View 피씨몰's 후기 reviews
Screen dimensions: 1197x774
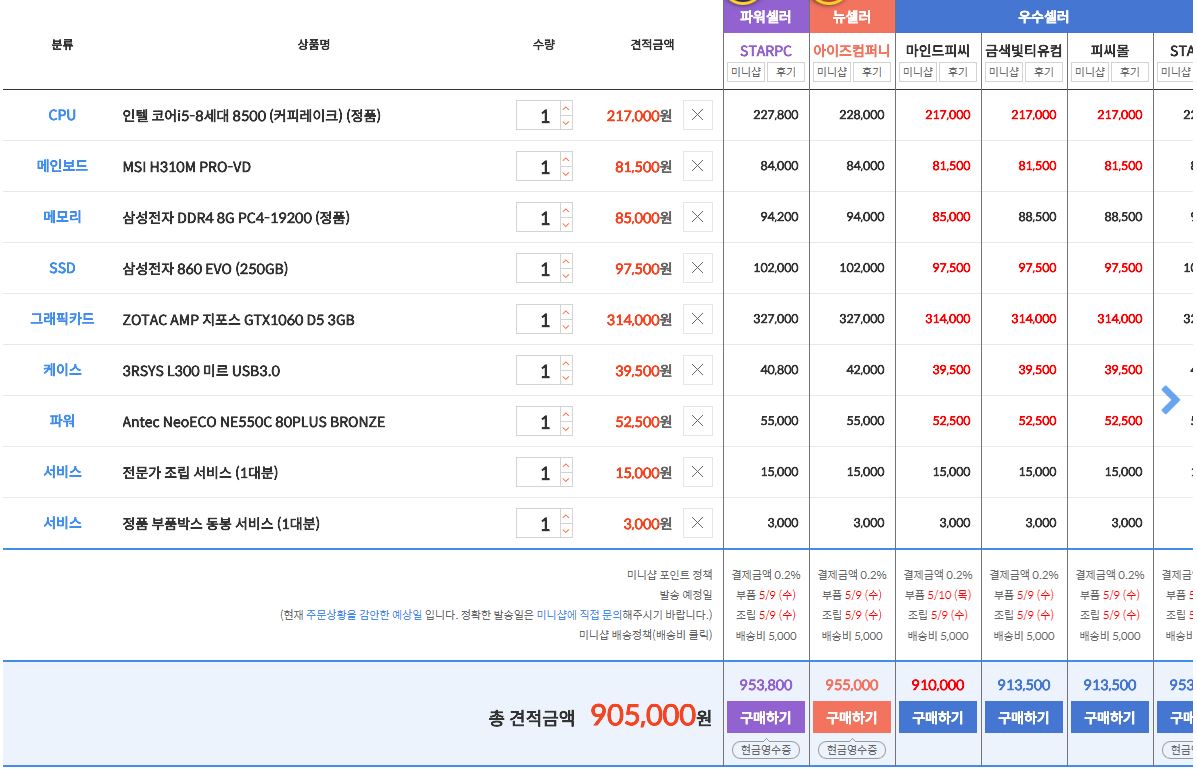(x=1130, y=72)
